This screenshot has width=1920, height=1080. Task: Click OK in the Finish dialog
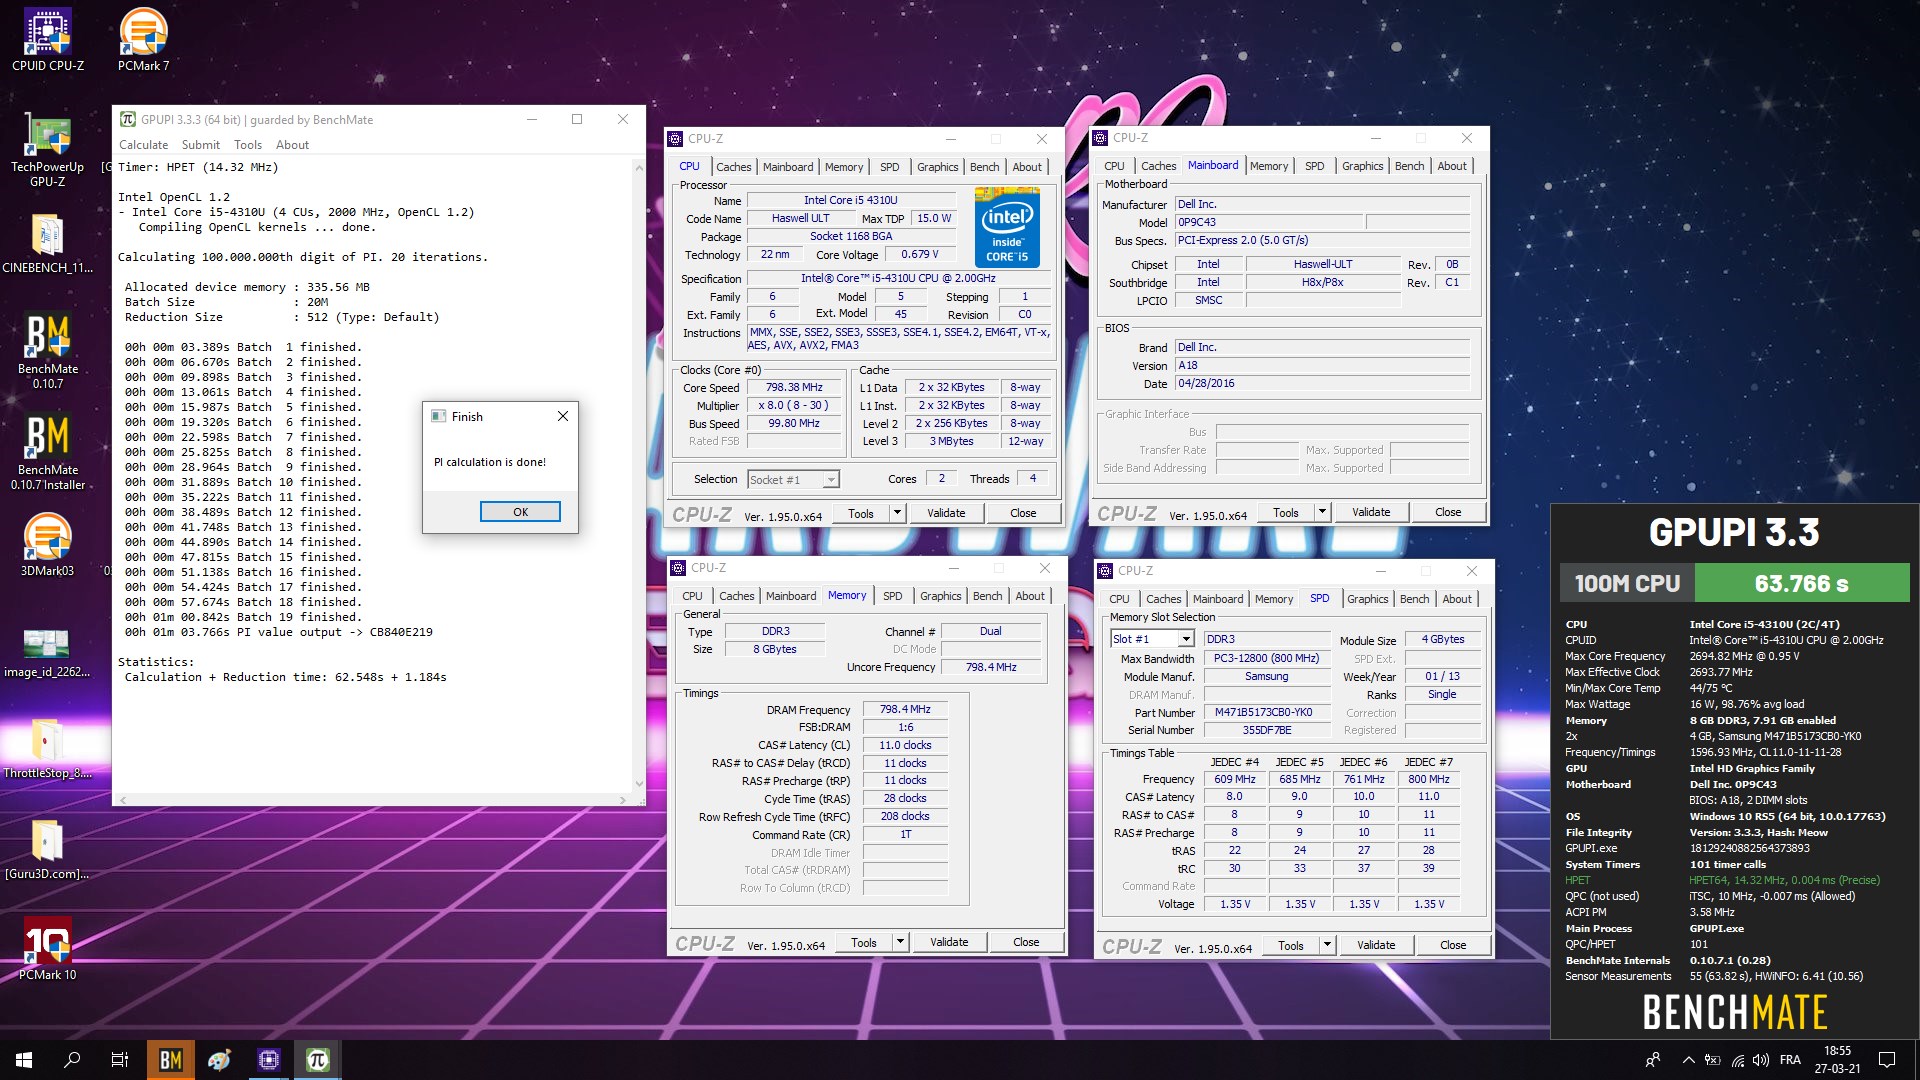tap(520, 512)
